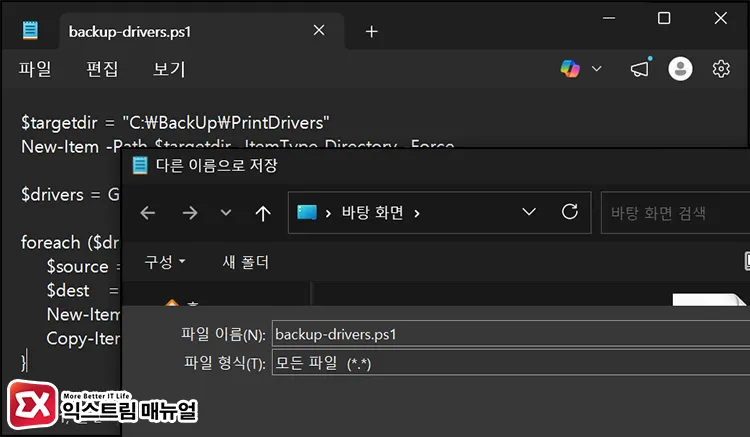Click the back arrow in save dialog
This screenshot has width=750, height=437.
148,213
